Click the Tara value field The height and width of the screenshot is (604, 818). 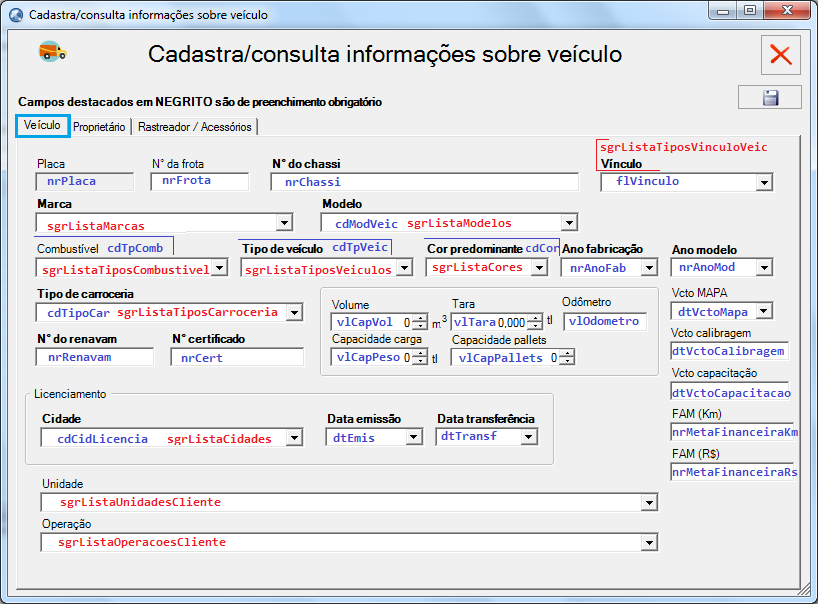coord(490,322)
